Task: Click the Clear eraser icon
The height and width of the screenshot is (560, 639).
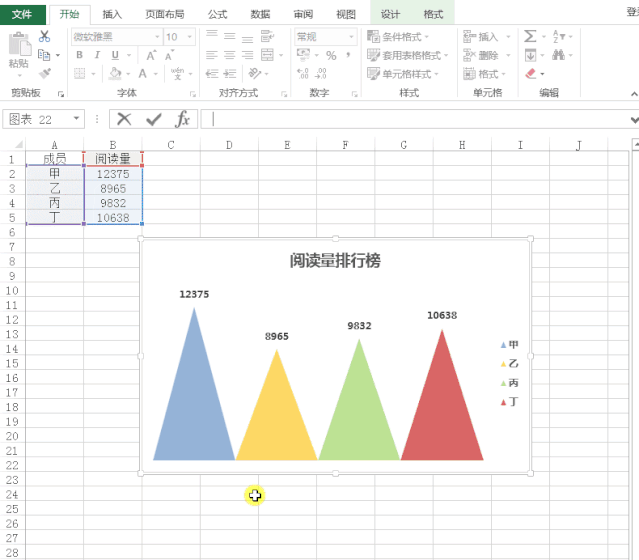Action: click(x=531, y=74)
